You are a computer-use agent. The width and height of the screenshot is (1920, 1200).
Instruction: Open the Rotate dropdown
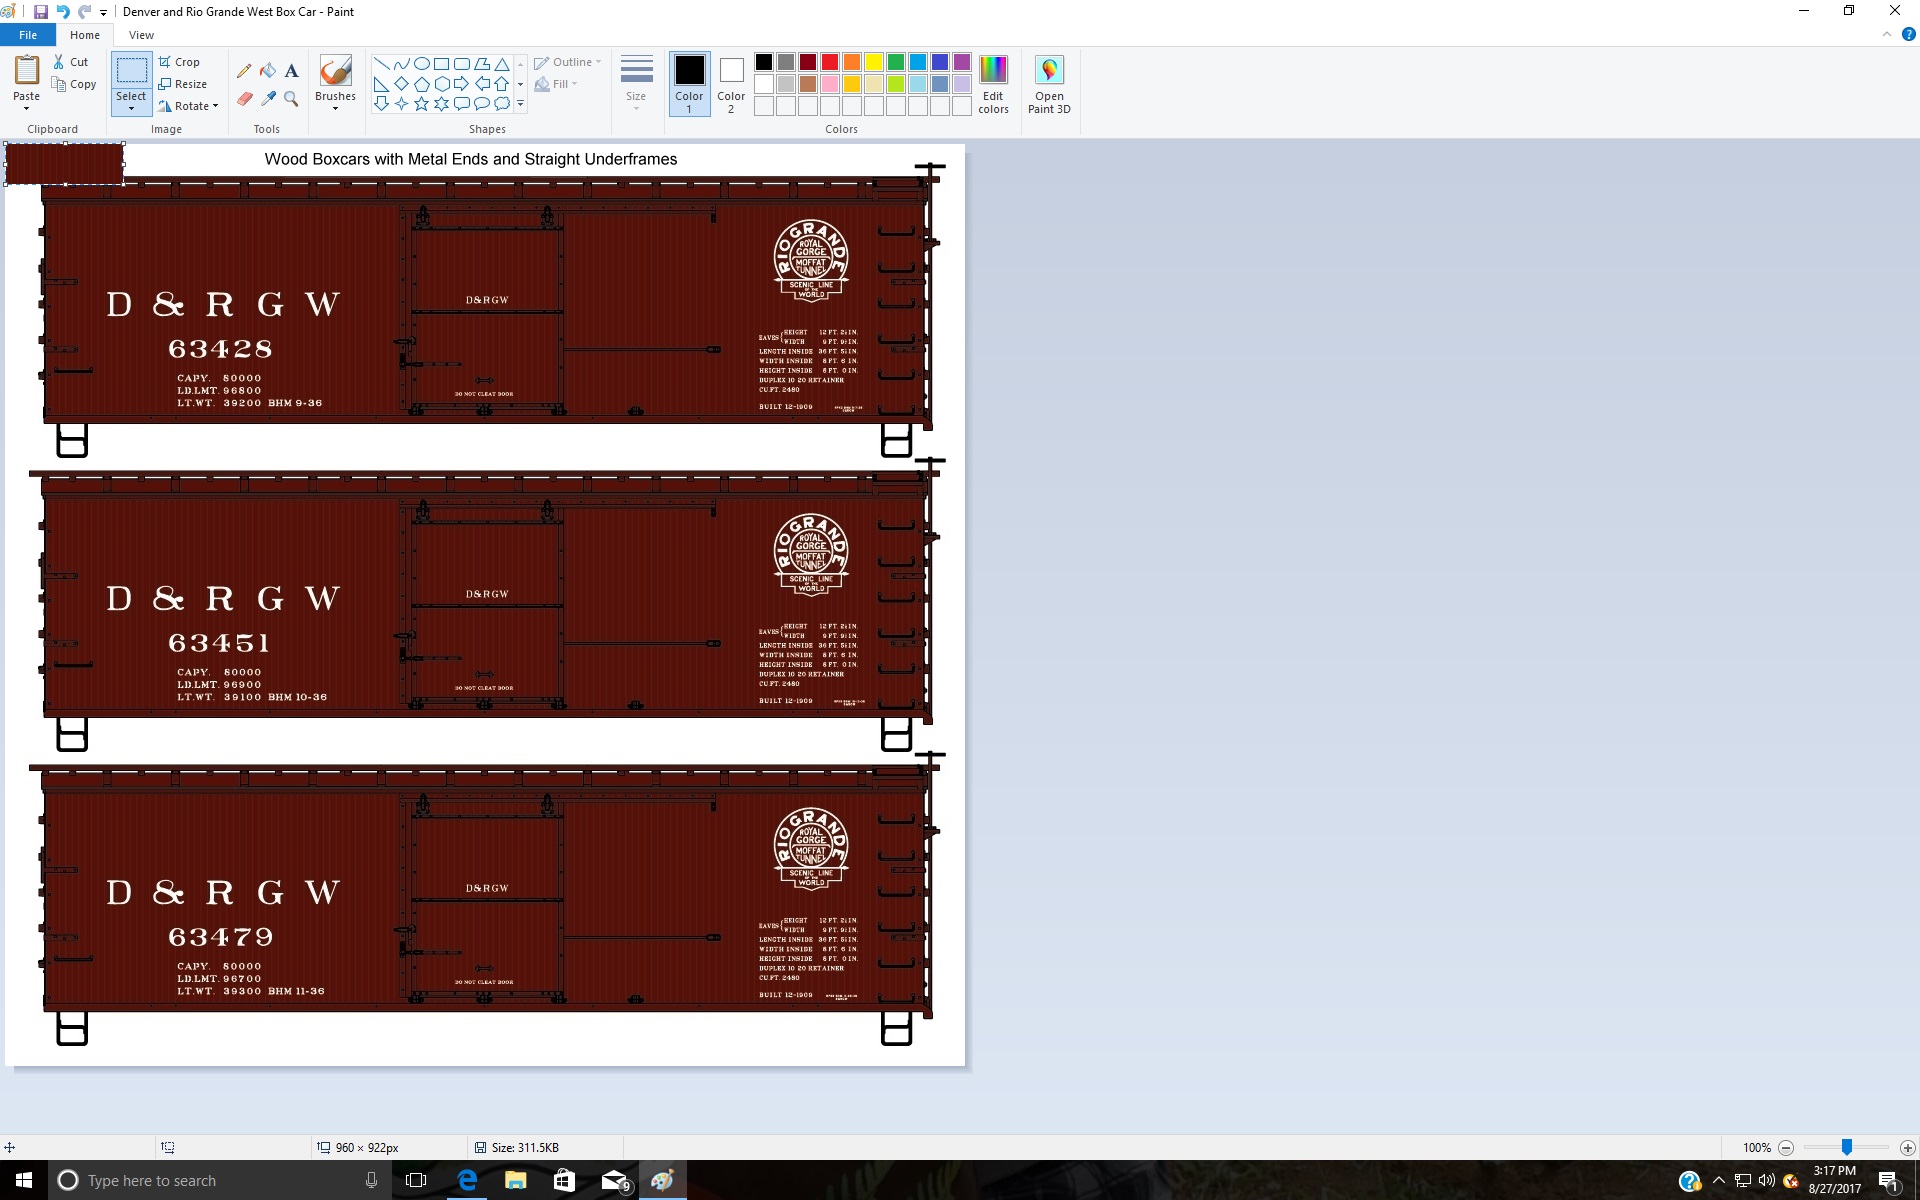(188, 106)
